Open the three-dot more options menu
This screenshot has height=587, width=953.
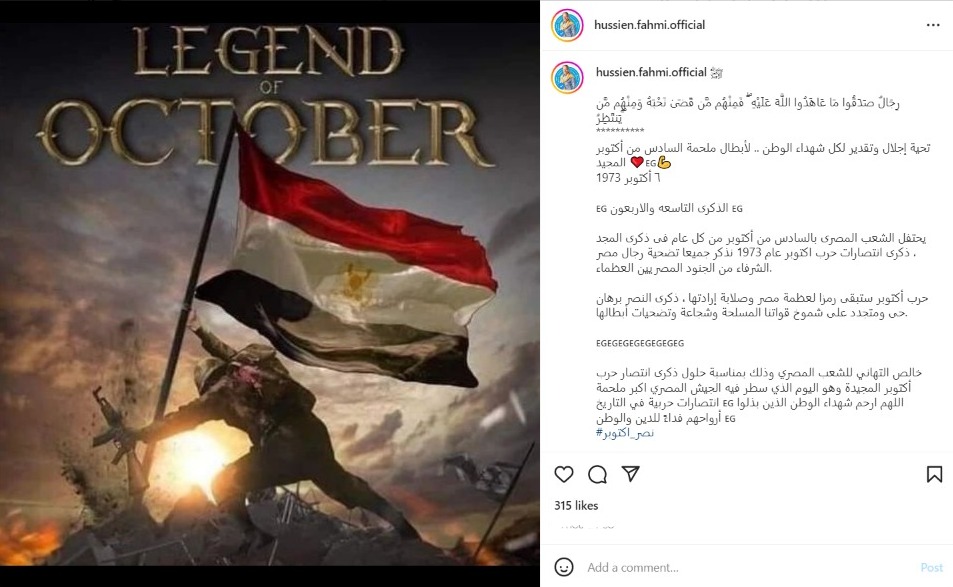pos(933,25)
